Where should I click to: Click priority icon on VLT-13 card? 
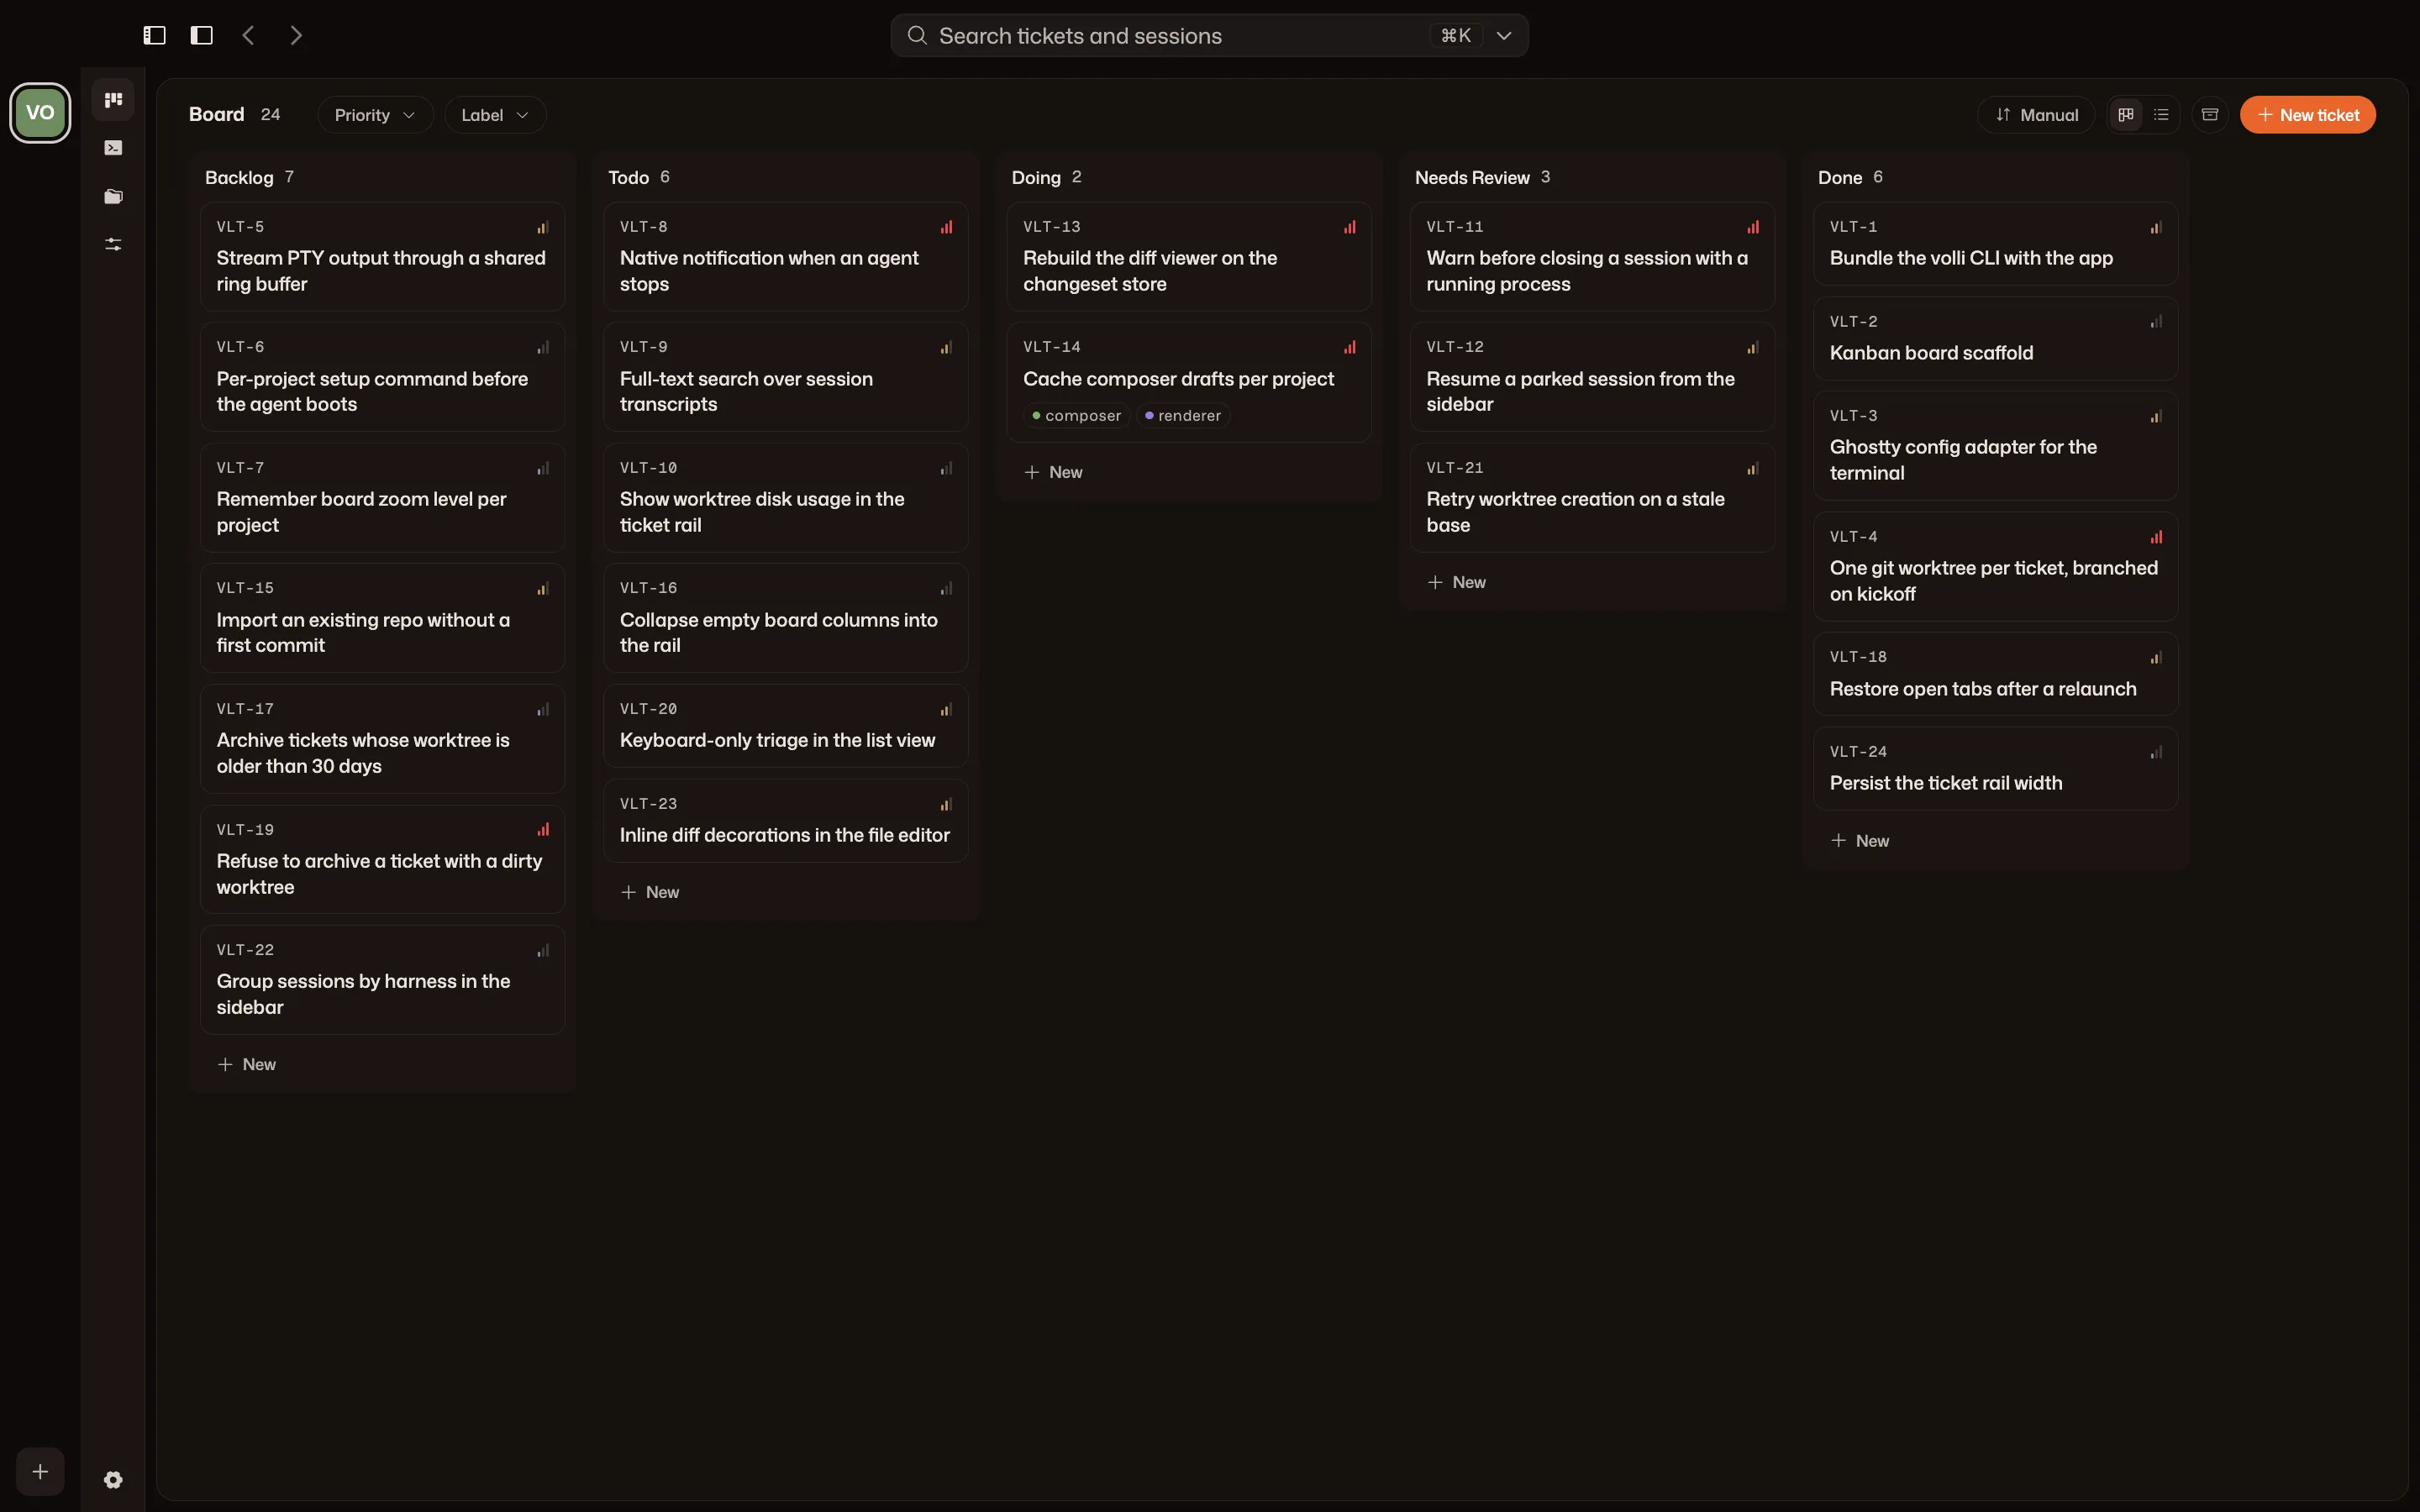tap(1350, 227)
